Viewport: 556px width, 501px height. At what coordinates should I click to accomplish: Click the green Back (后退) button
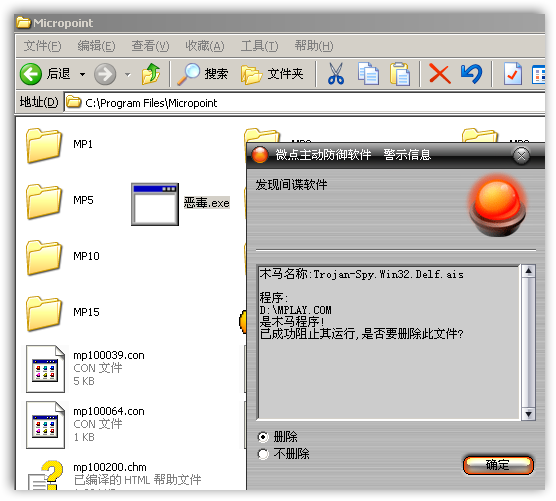pyautogui.click(x=45, y=74)
